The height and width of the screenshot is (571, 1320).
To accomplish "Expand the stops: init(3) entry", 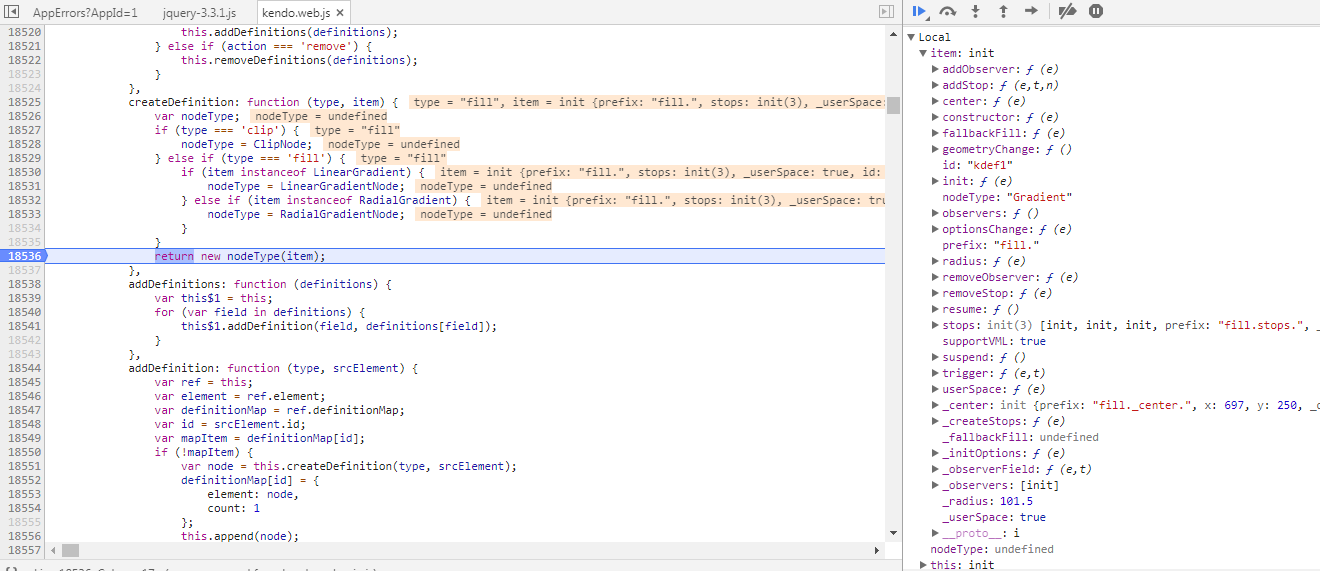I will (x=935, y=325).
